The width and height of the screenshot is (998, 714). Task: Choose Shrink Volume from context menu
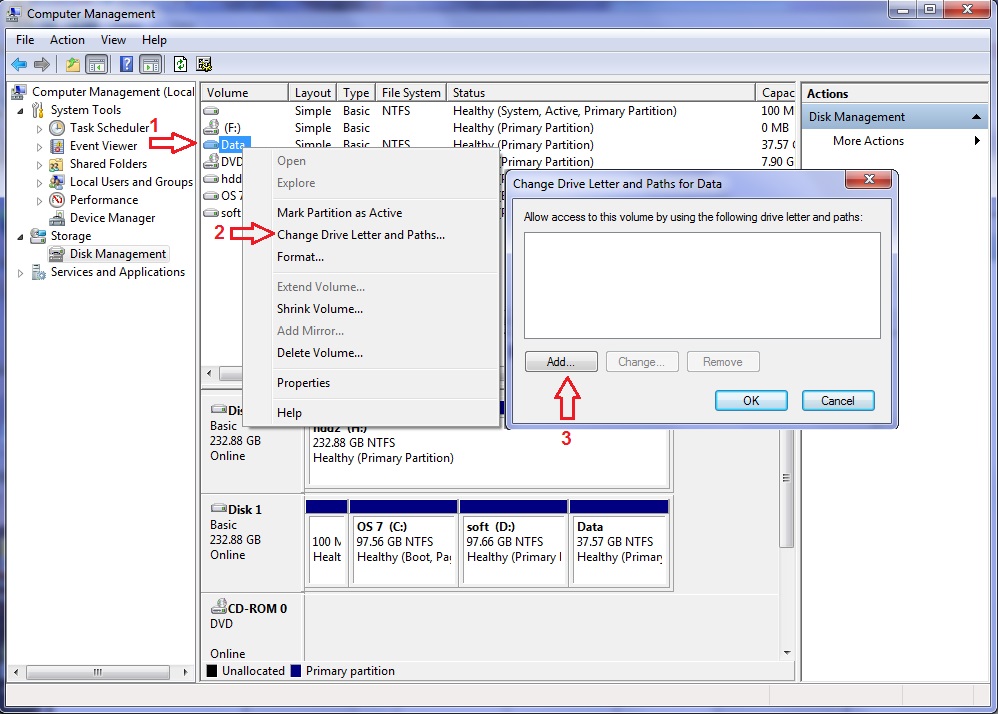coord(320,309)
